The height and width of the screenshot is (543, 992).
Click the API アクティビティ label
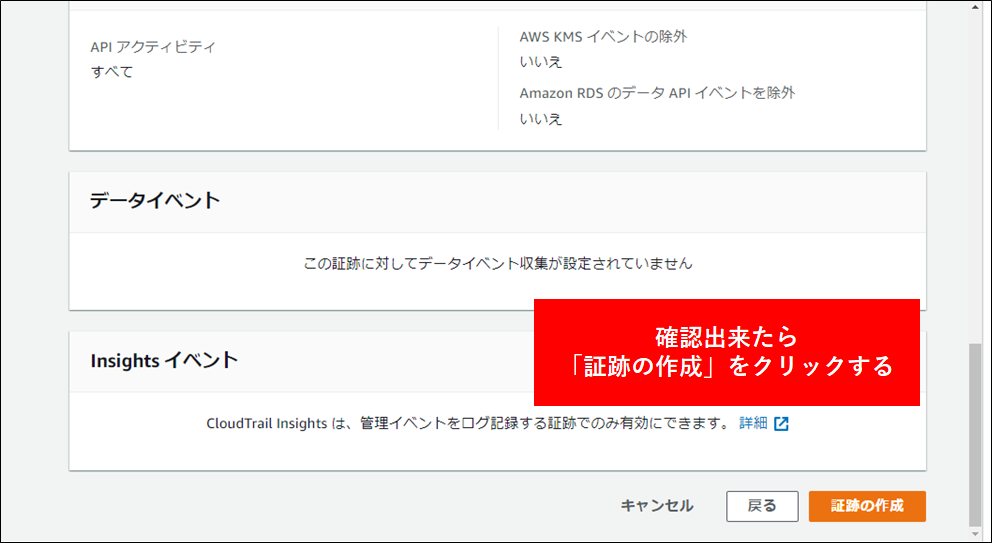coord(153,47)
